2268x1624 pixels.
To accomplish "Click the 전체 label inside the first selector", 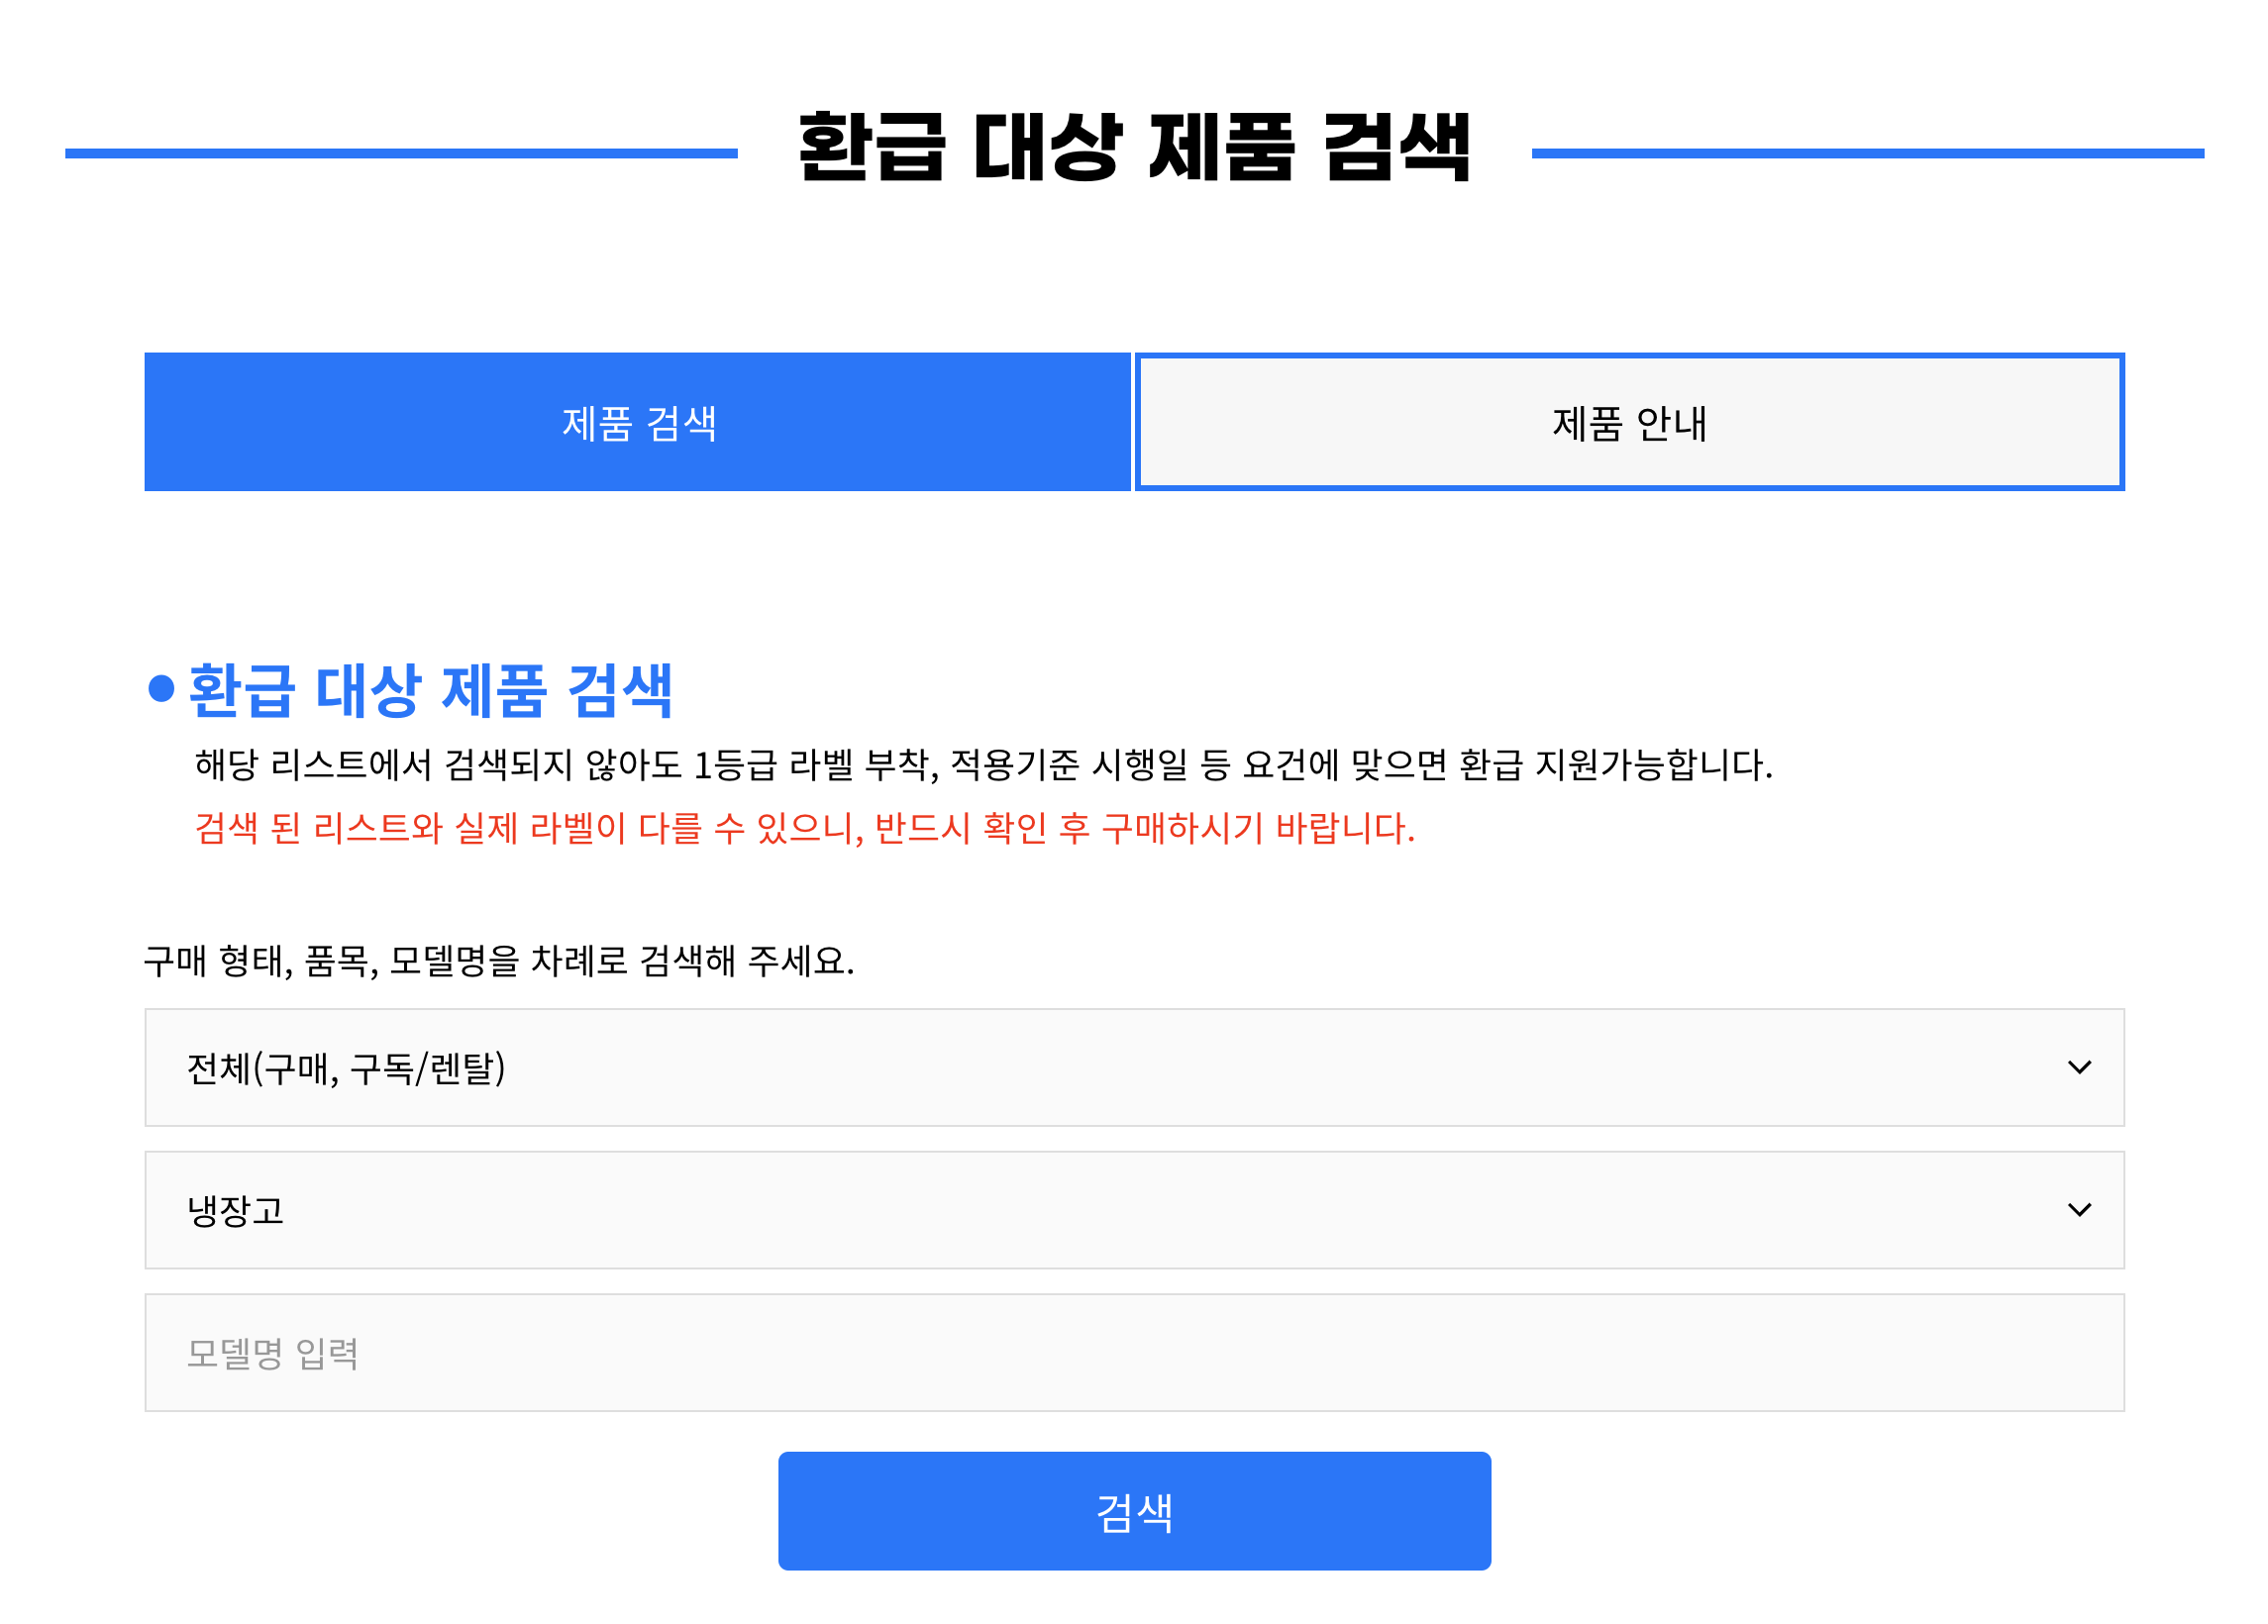I will point(218,1068).
